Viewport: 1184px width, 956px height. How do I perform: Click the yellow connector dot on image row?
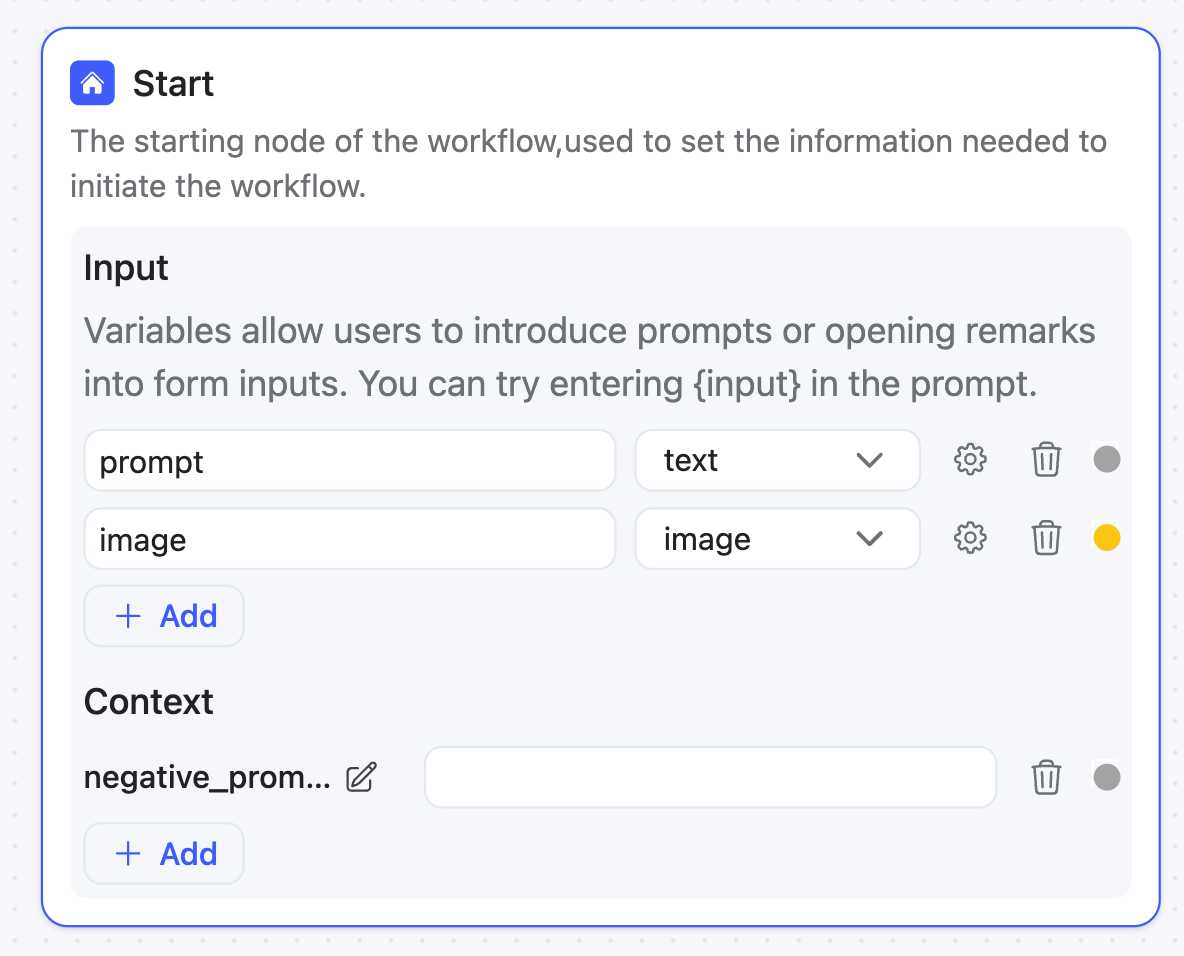1107,539
